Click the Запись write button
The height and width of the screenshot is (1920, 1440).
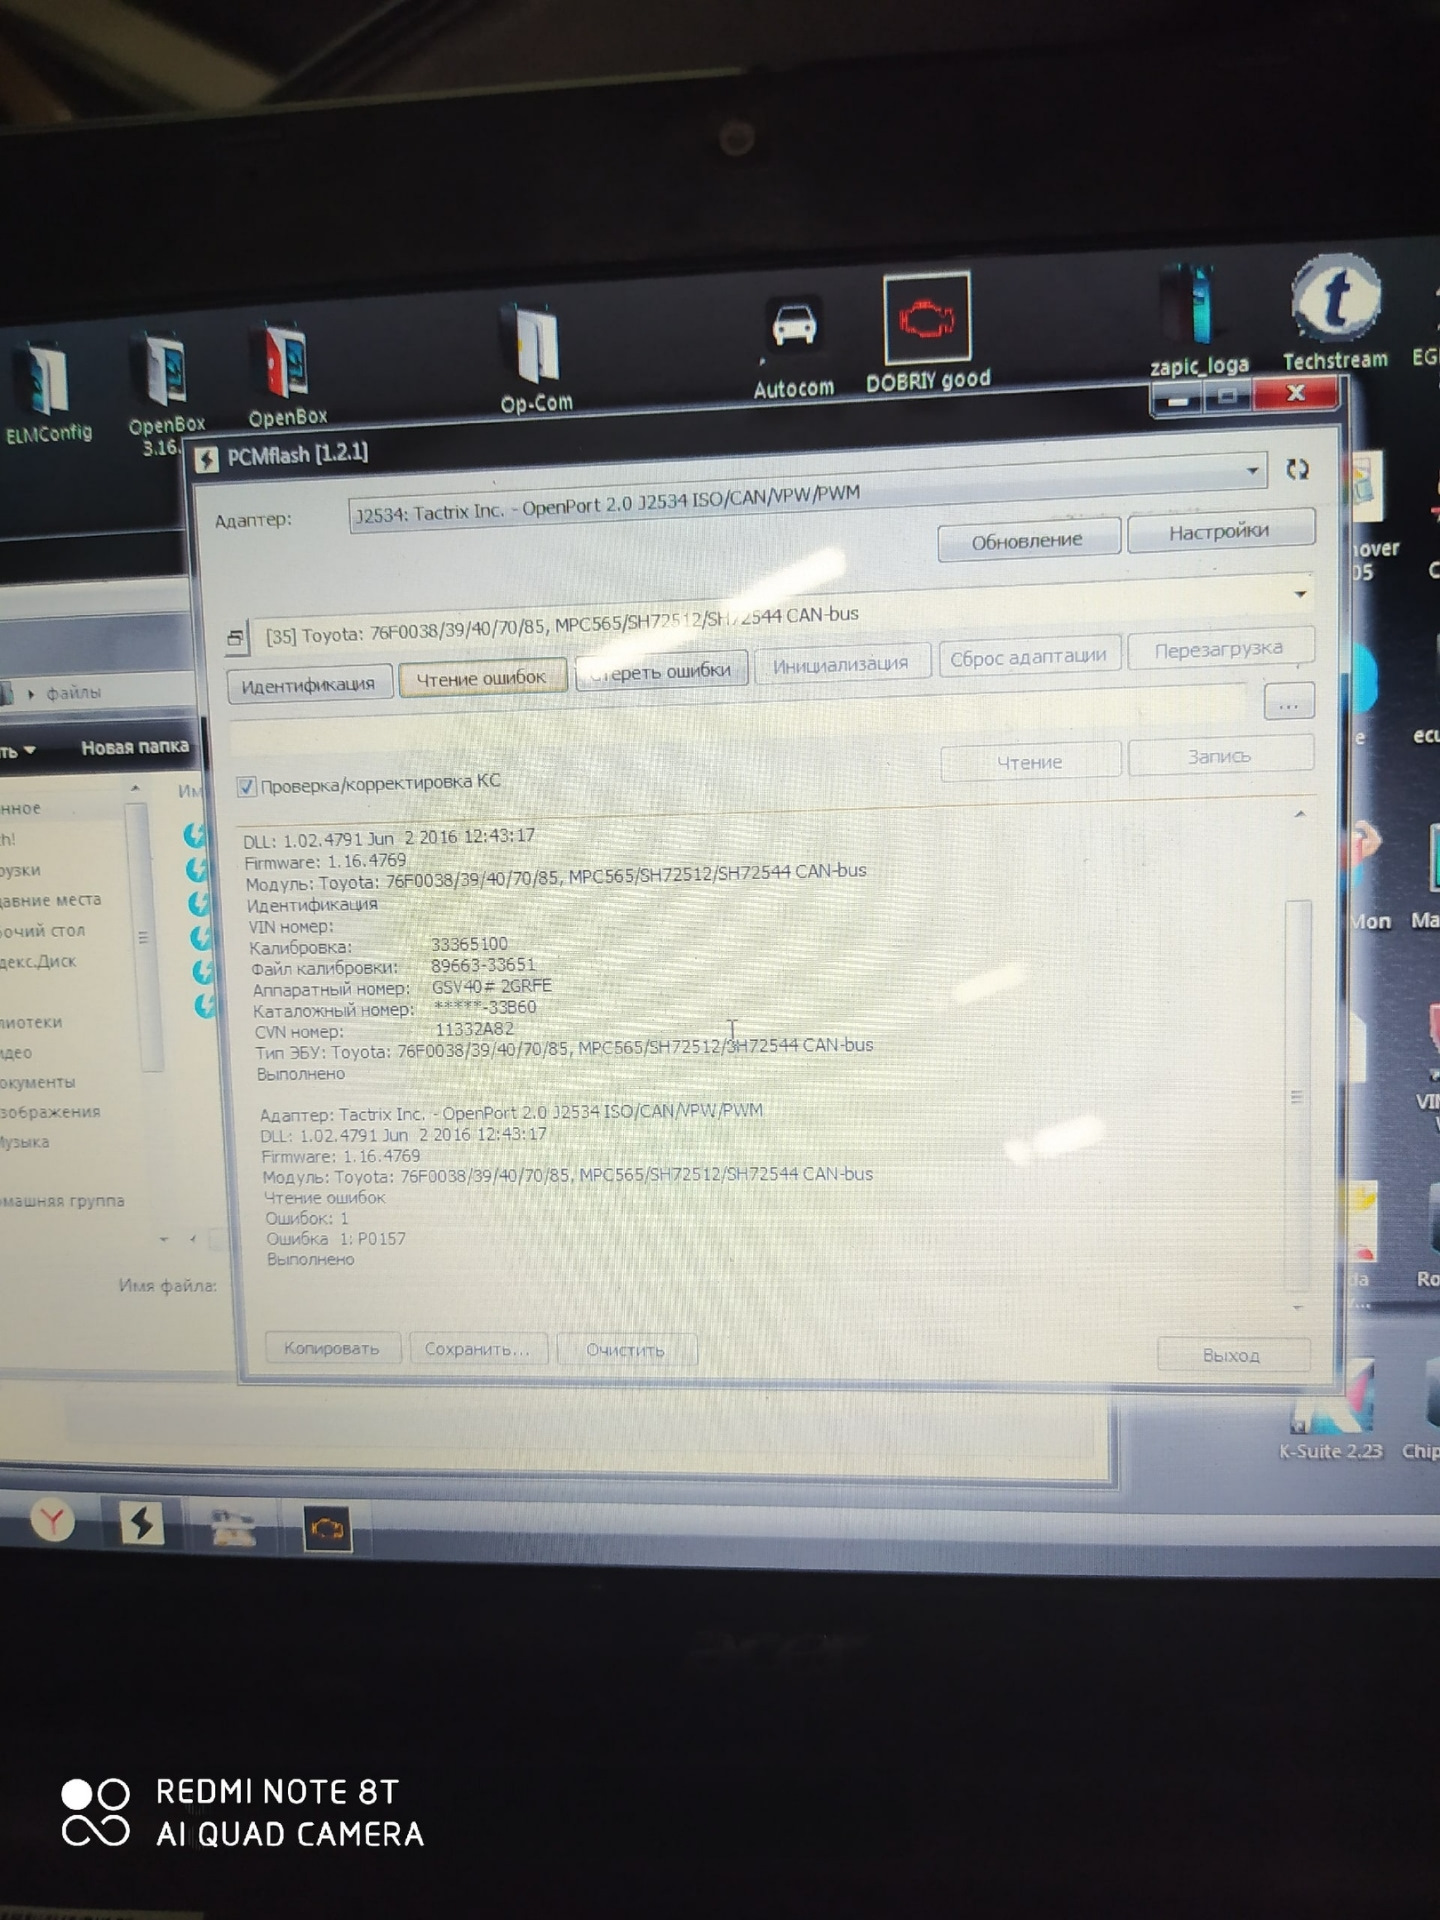click(1220, 755)
